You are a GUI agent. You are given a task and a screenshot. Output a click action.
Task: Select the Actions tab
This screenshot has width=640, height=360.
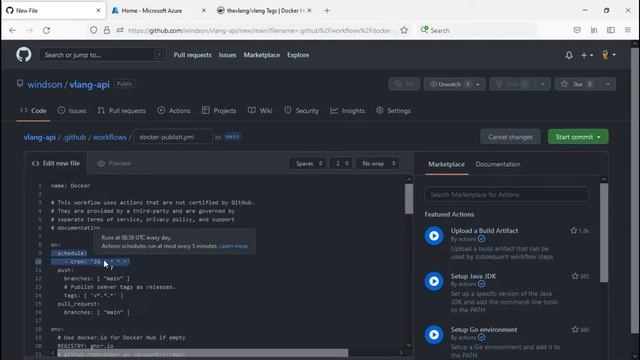pos(174,111)
